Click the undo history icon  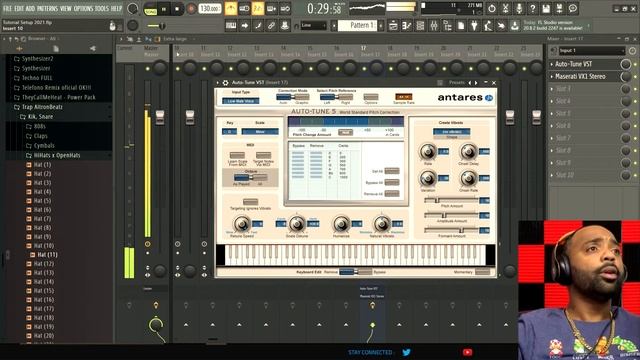[x=492, y=9]
